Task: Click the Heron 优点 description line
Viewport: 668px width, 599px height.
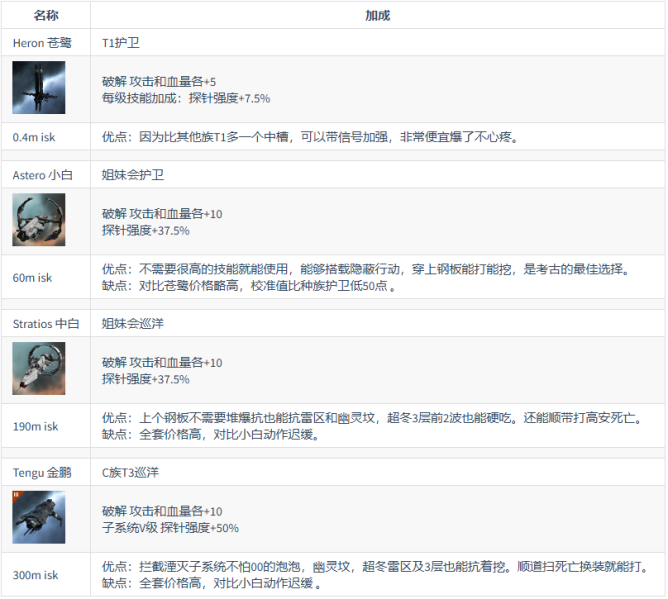Action: pos(310,137)
